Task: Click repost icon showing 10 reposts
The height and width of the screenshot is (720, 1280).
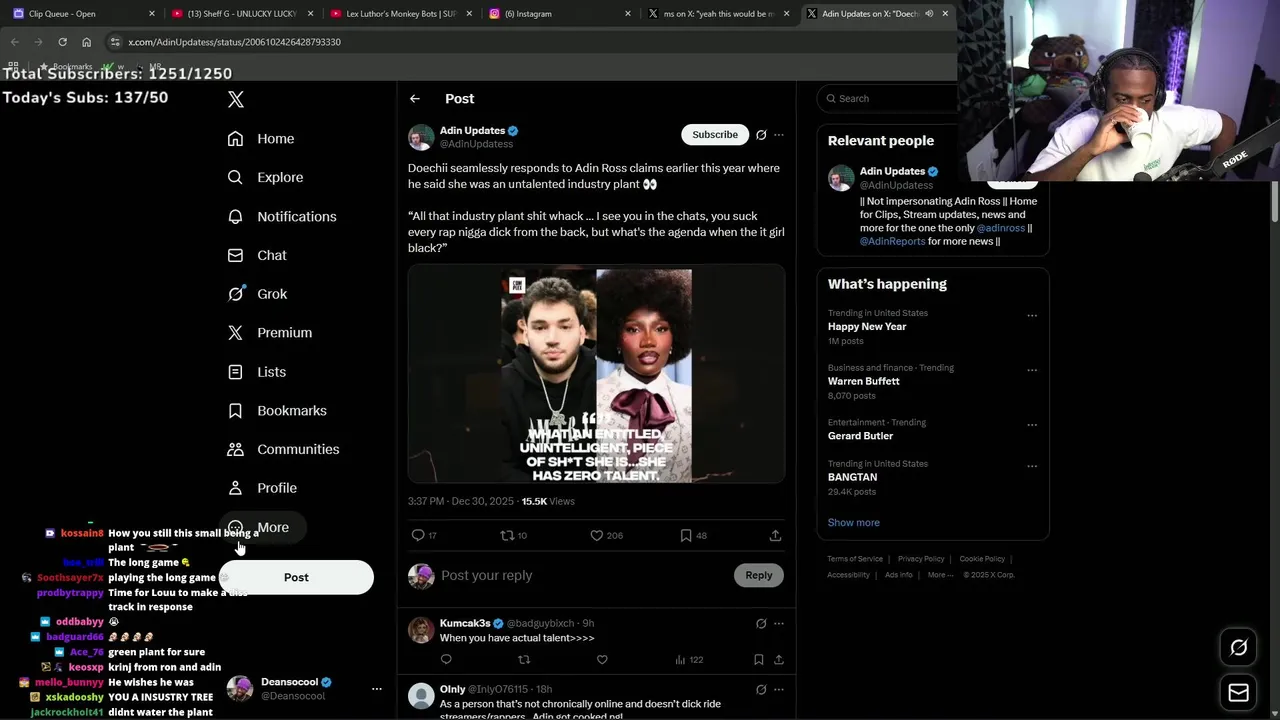Action: pyautogui.click(x=507, y=535)
